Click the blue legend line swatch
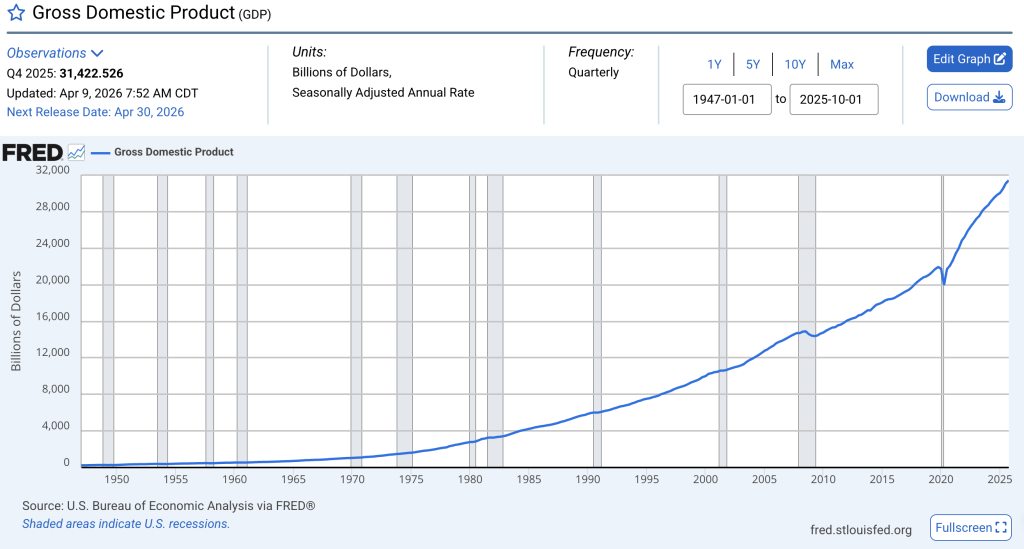Image resolution: width=1024 pixels, height=549 pixels. pos(100,153)
